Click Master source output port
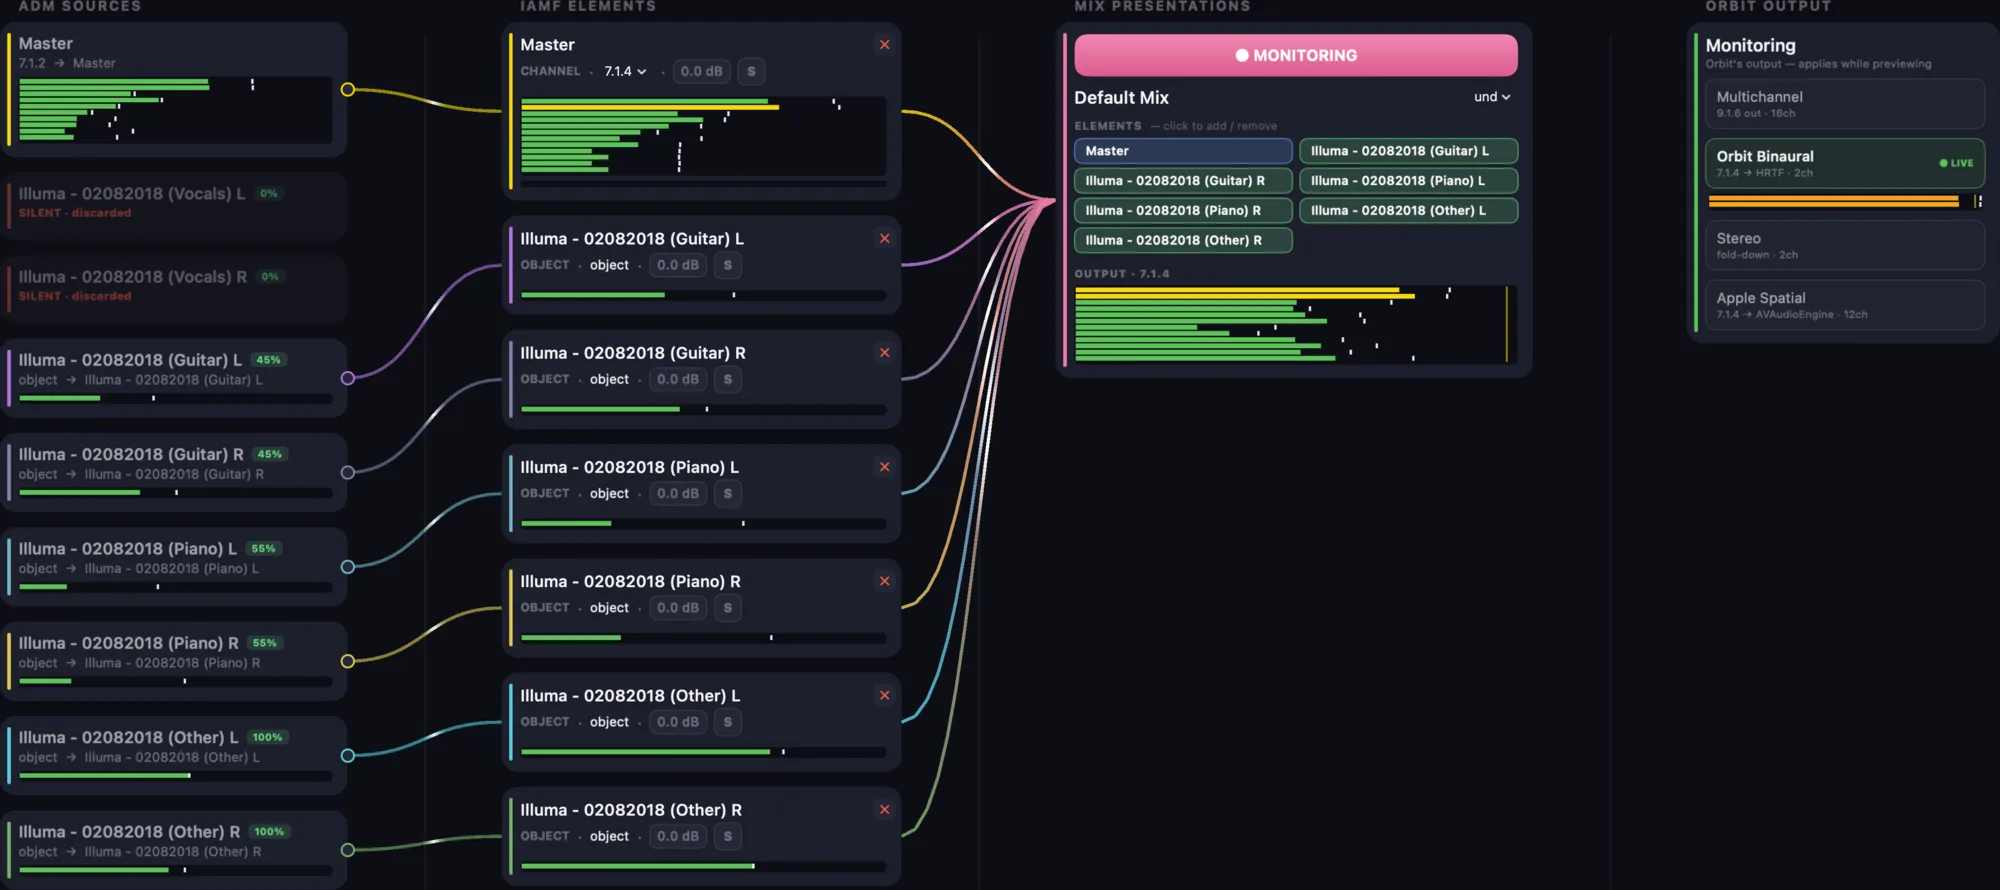 tap(347, 89)
